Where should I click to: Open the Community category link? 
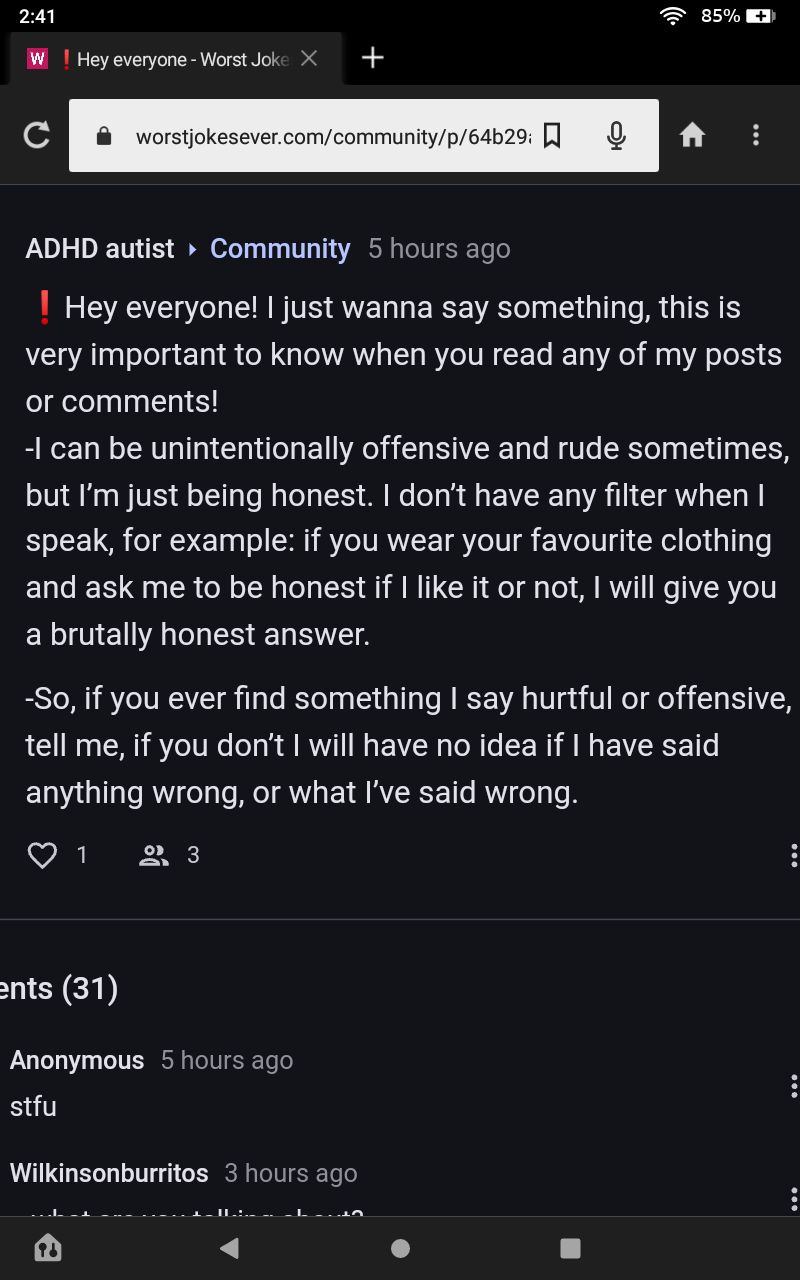(x=280, y=249)
